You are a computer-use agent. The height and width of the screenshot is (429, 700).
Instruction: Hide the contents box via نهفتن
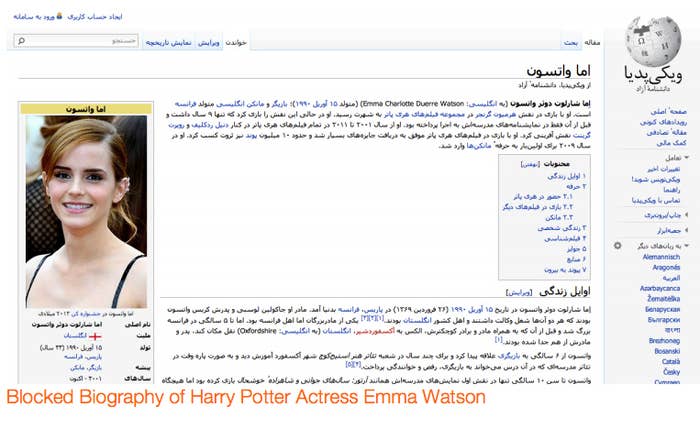[530, 164]
